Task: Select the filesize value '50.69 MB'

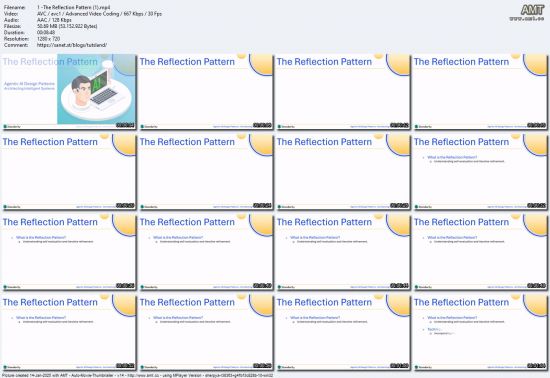Action: tap(67, 26)
